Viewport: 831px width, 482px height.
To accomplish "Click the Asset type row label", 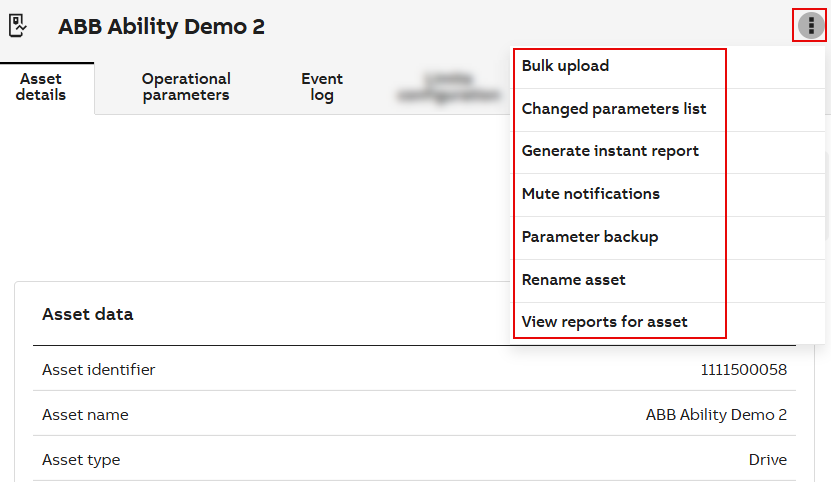I will click(81, 460).
